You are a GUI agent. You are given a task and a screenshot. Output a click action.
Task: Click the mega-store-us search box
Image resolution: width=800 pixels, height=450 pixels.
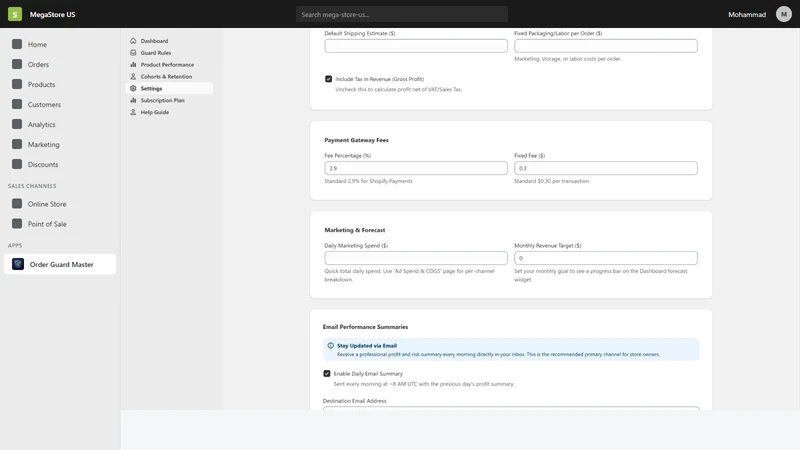402,14
